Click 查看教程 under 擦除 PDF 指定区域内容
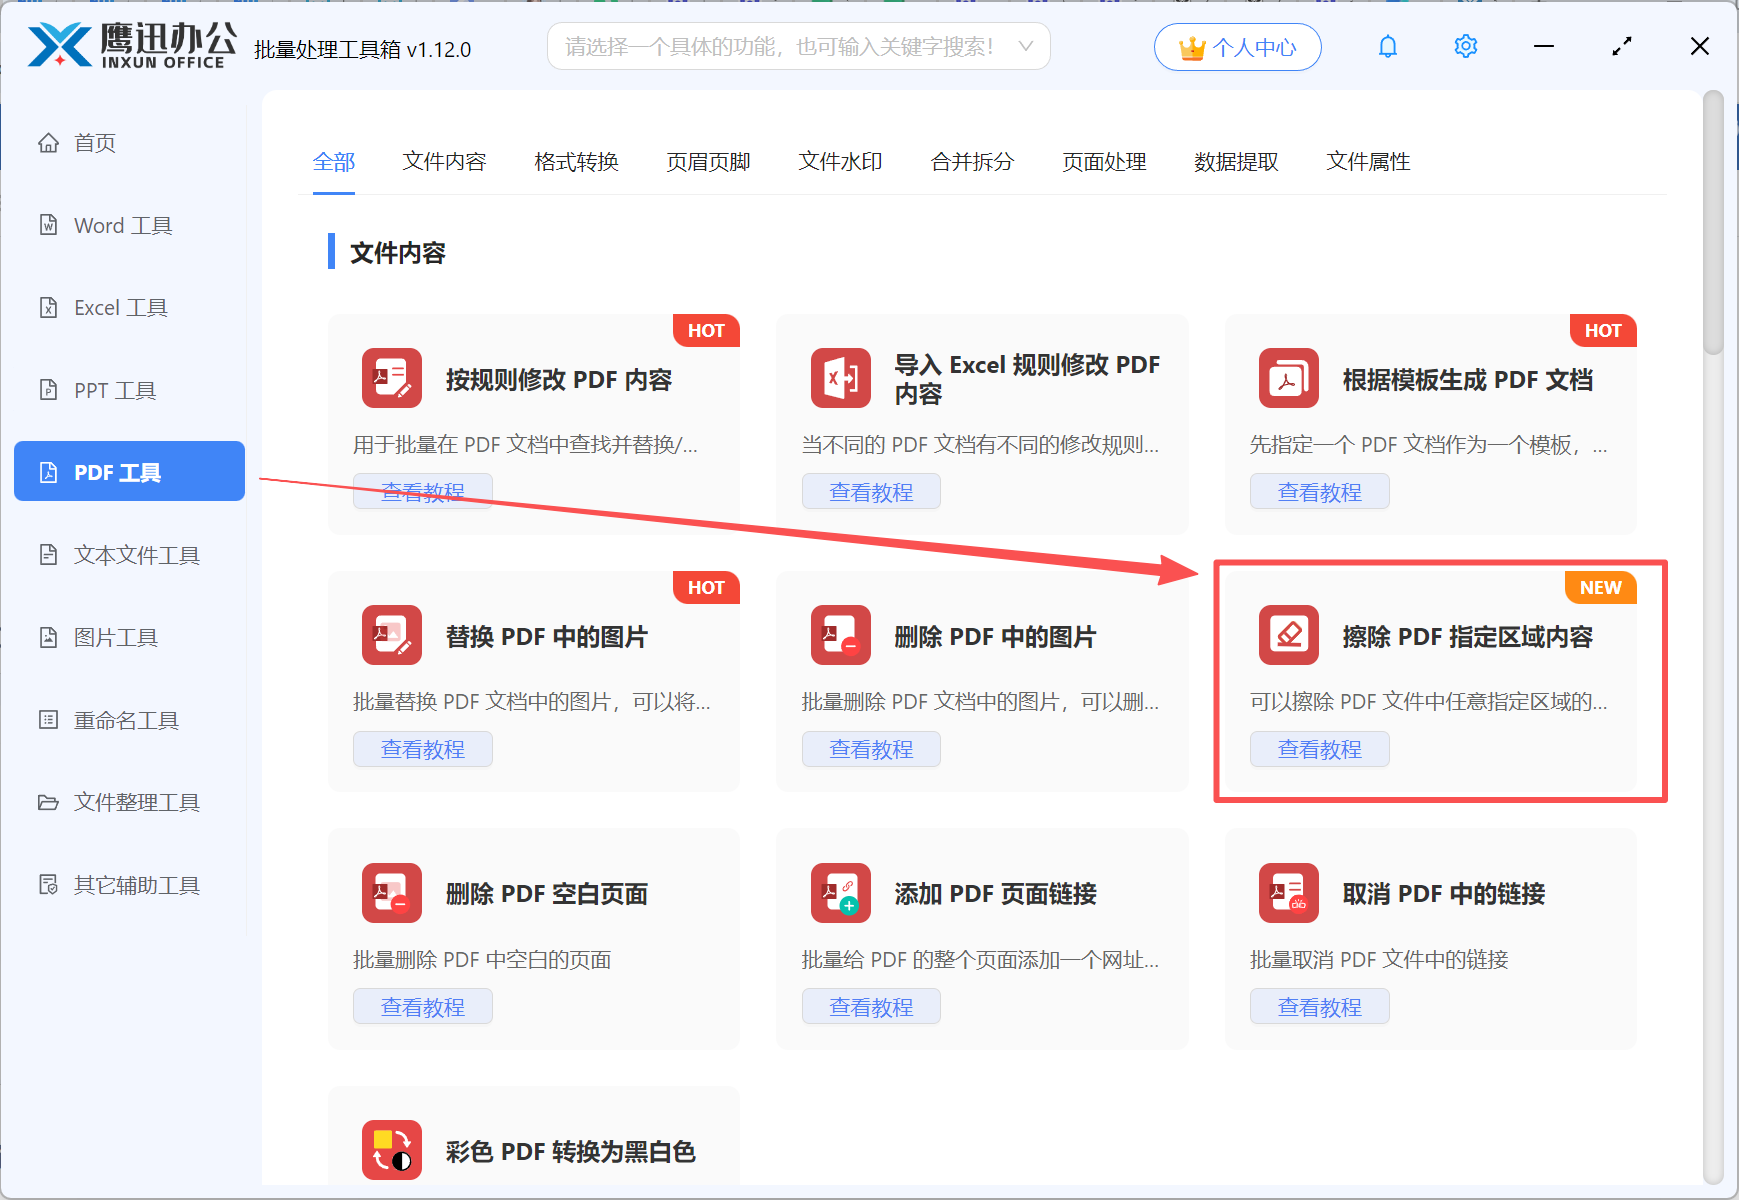The image size is (1739, 1200). (x=1320, y=749)
